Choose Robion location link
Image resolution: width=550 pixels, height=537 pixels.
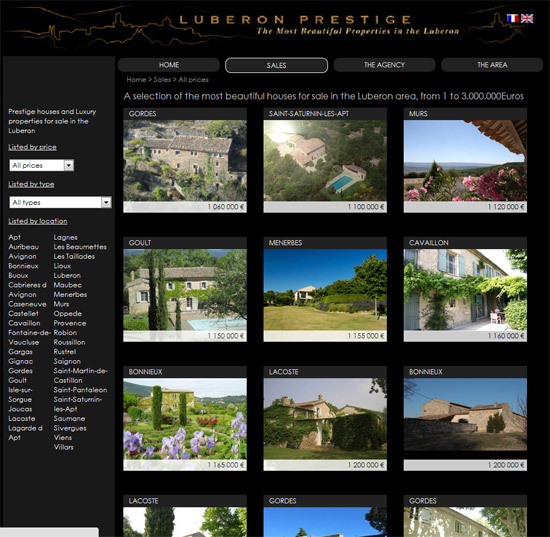pos(65,333)
